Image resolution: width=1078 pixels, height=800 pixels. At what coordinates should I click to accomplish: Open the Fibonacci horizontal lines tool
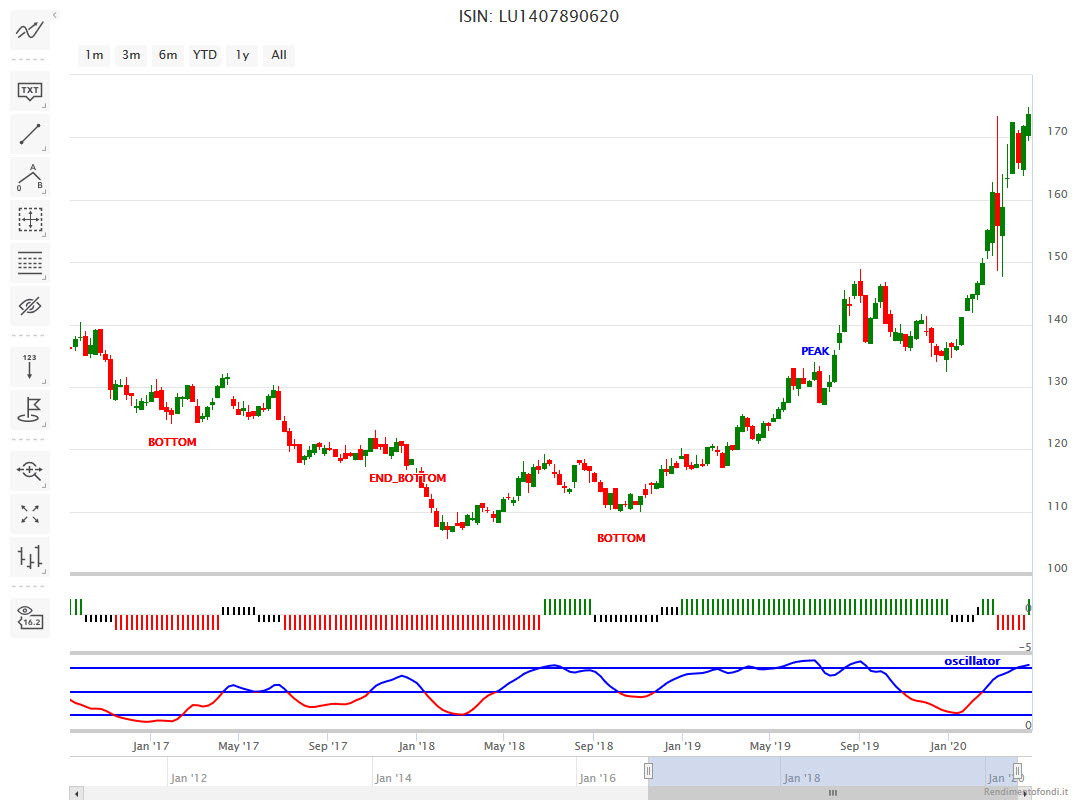click(x=30, y=263)
